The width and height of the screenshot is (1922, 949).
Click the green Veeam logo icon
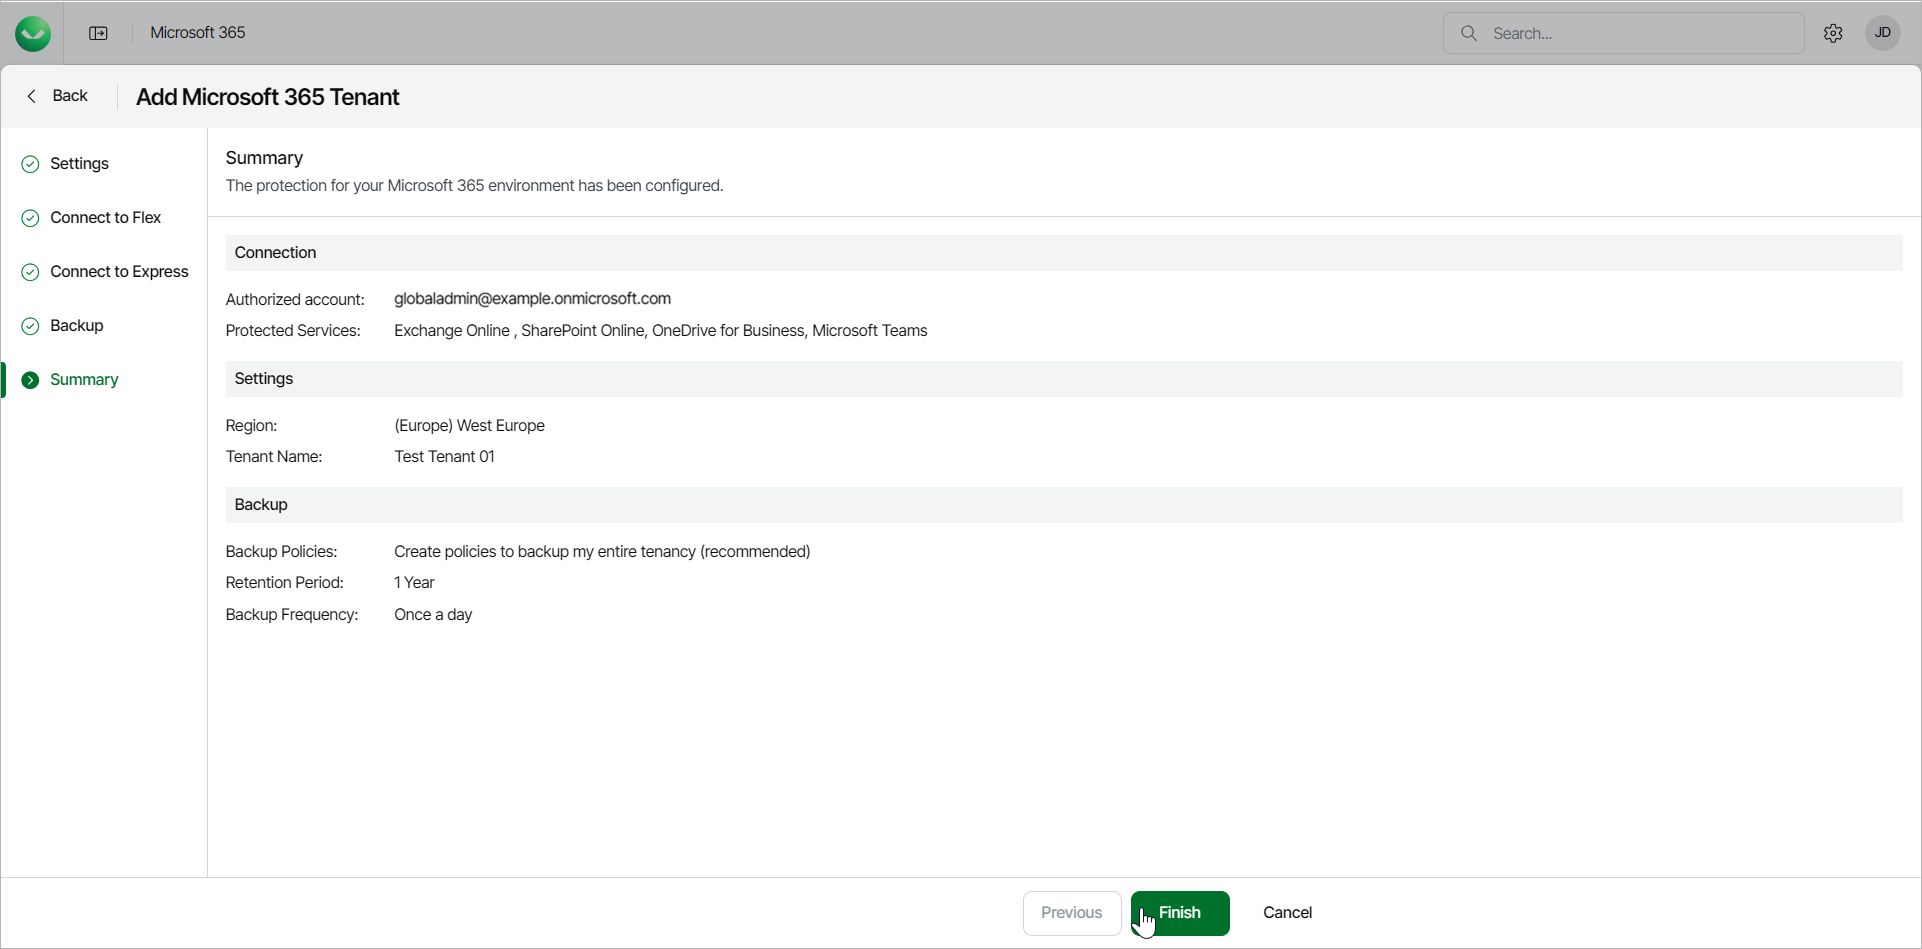(x=33, y=33)
